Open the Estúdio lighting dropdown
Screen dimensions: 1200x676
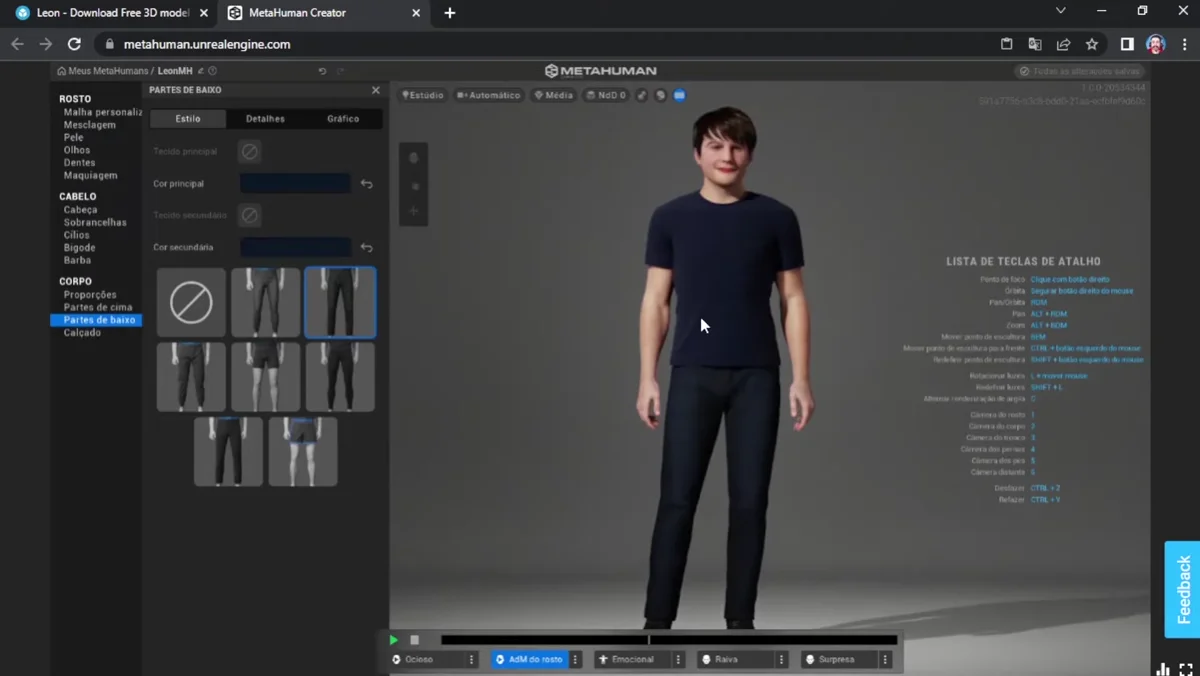[423, 95]
